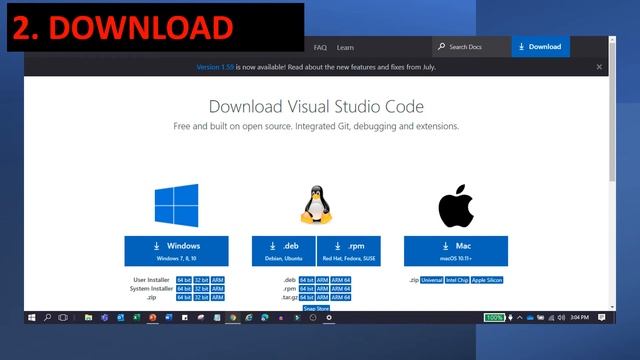Click the microphone tray icon
Image resolution: width=640 pixels, height=360 pixels.
(511, 318)
